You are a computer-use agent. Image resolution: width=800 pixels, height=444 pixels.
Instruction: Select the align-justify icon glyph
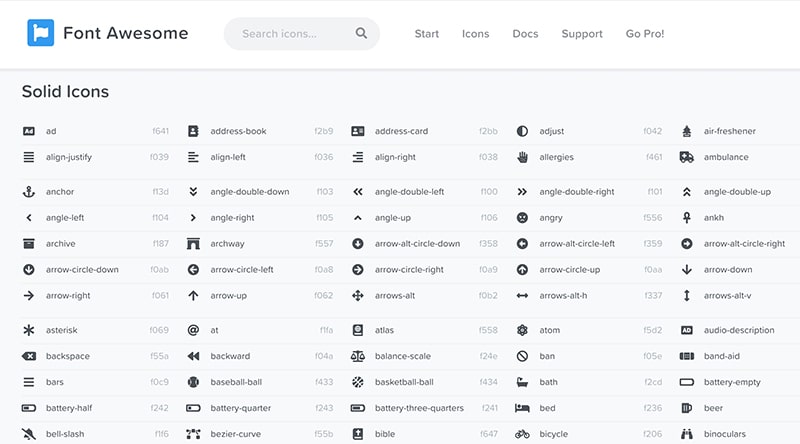(29, 157)
